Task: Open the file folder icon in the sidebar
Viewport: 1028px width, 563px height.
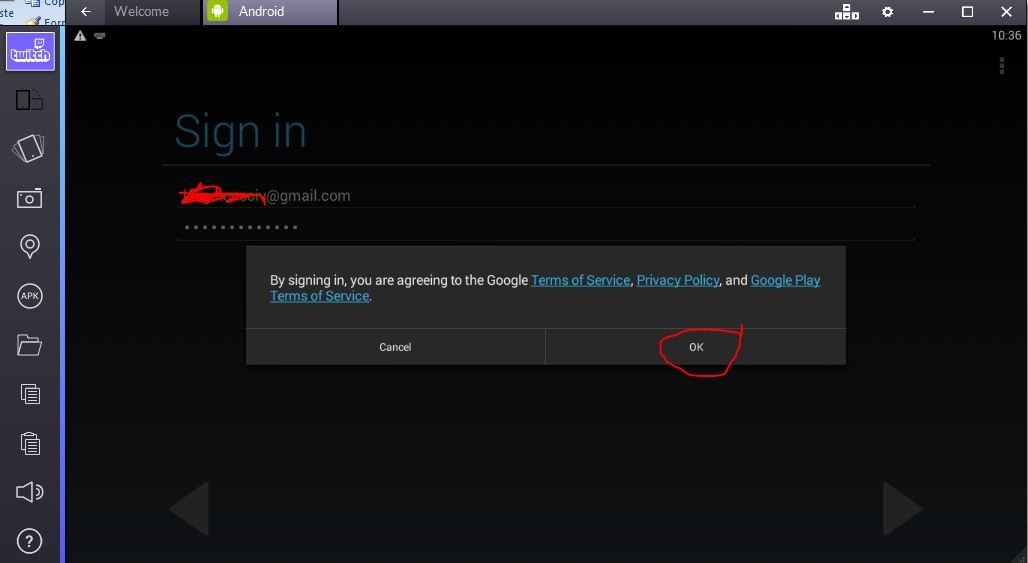Action: click(30, 345)
